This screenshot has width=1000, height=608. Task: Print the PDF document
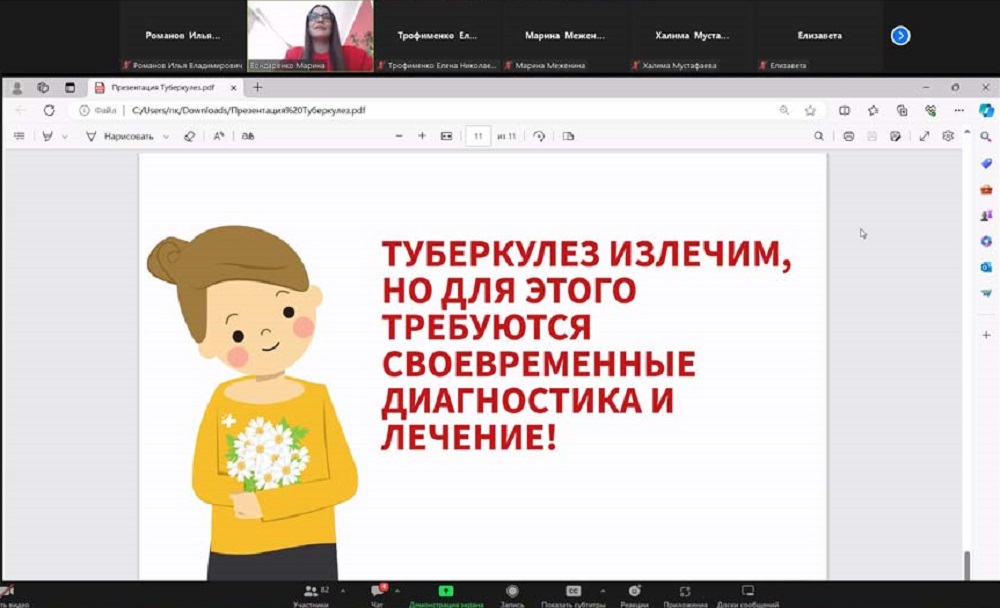pyautogui.click(x=848, y=136)
